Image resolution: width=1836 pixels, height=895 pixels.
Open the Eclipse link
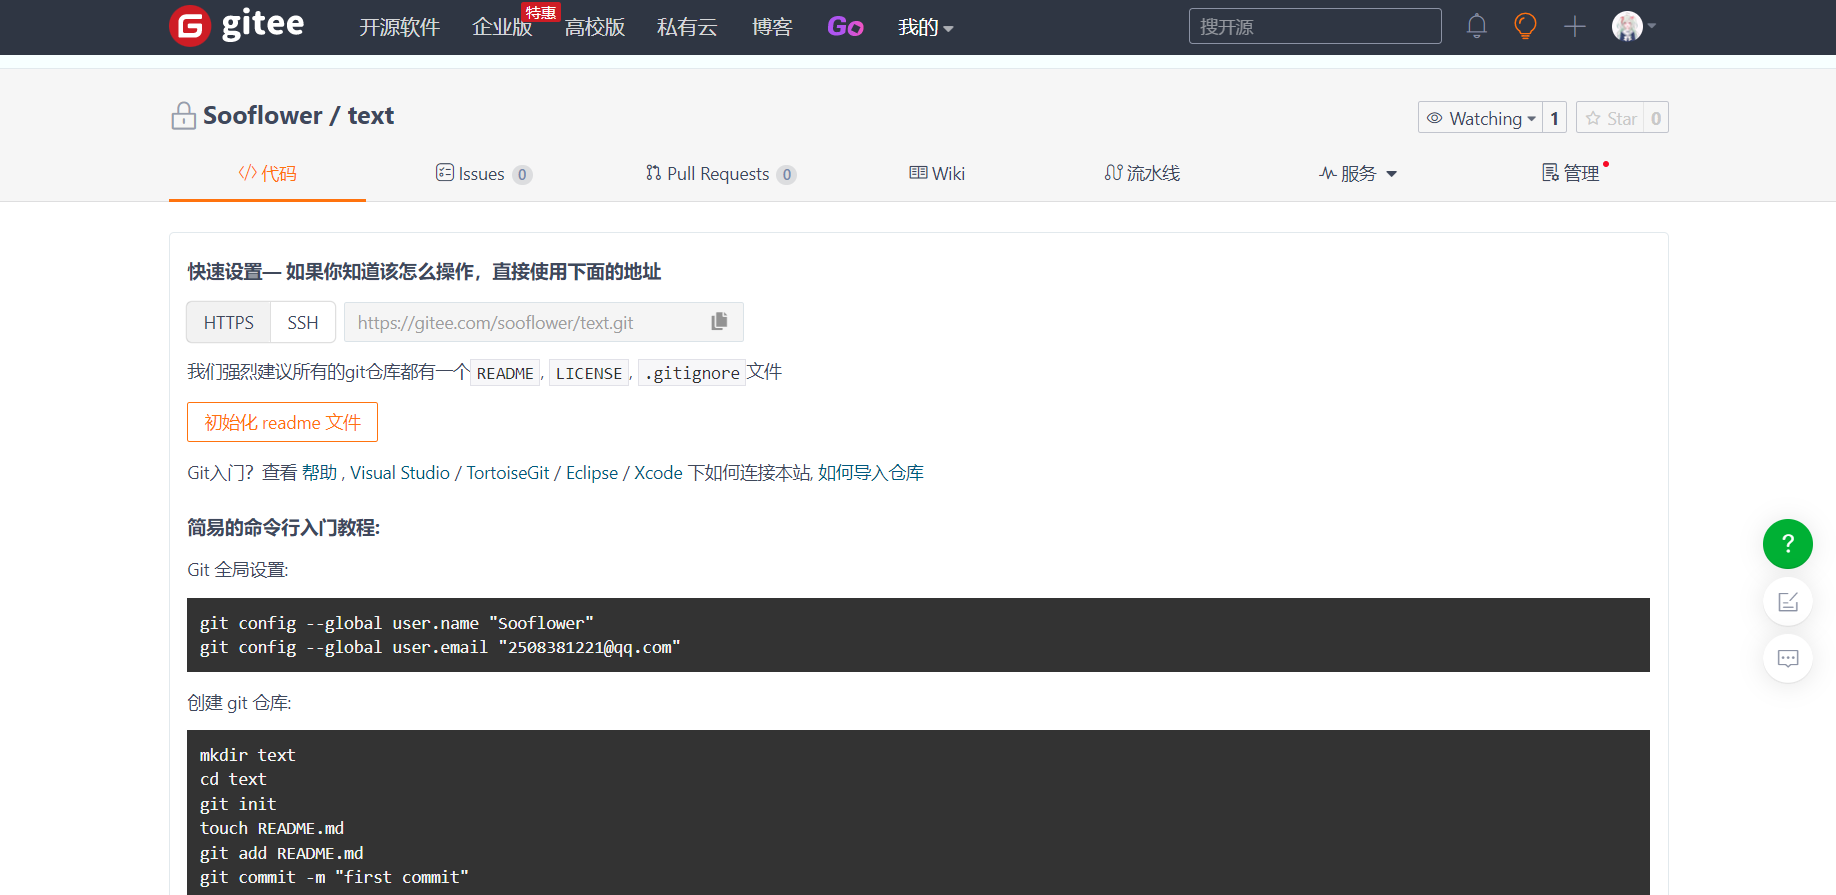point(592,472)
